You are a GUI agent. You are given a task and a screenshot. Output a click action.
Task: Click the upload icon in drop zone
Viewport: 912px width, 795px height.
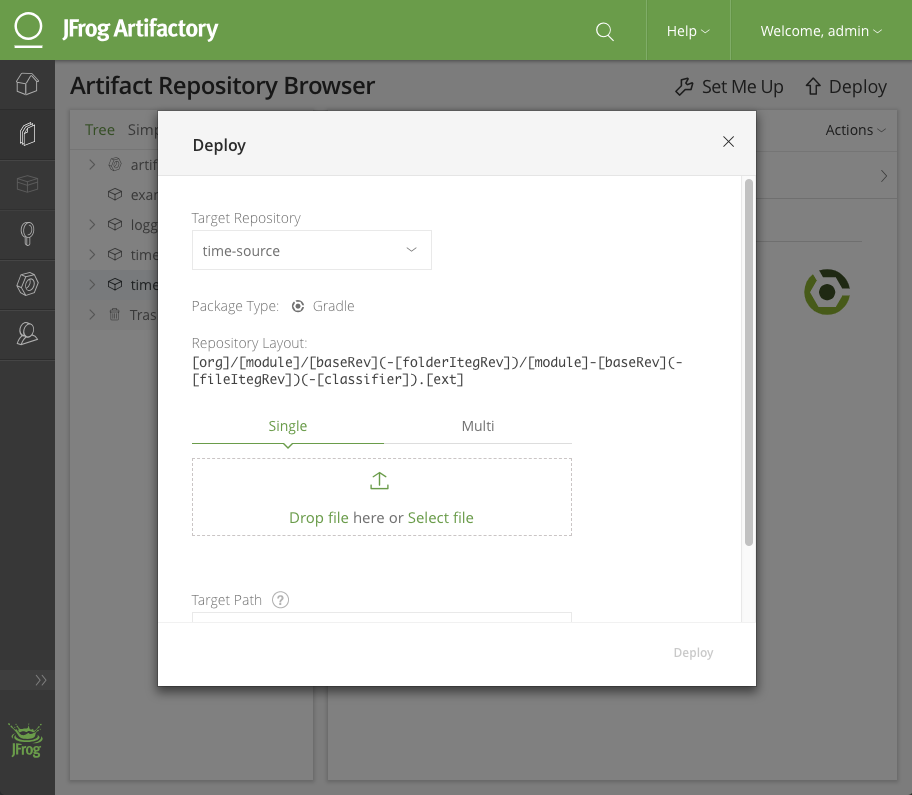click(x=379, y=481)
